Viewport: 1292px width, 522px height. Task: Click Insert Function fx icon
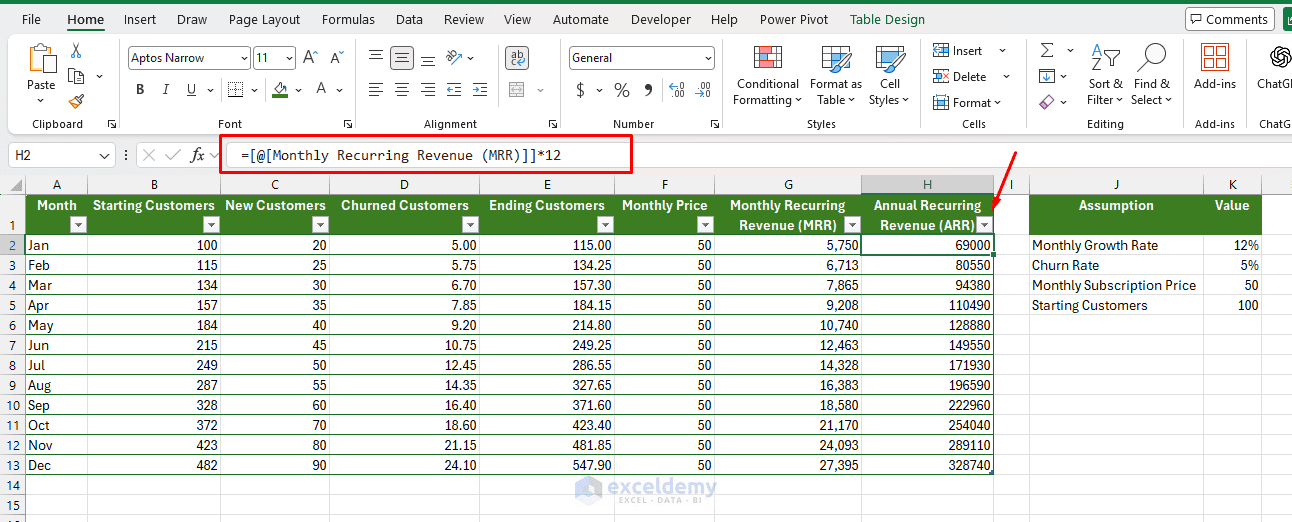[198, 155]
